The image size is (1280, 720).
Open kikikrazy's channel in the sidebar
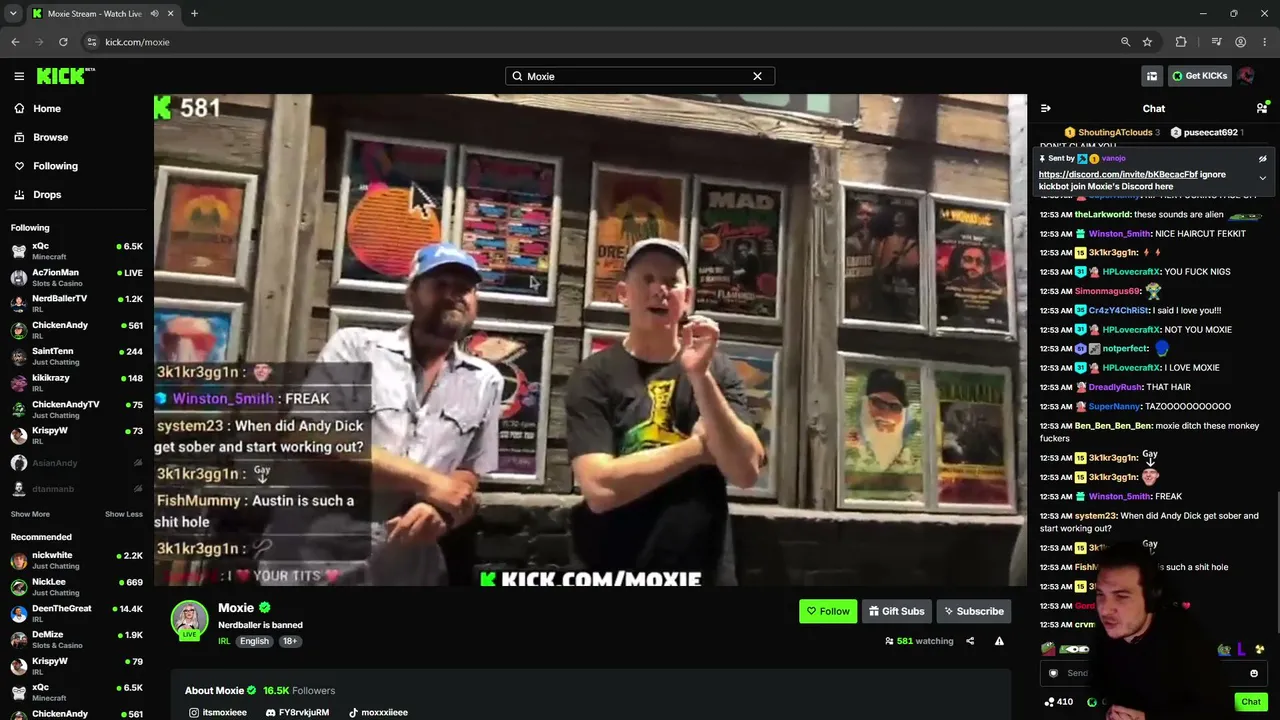click(x=75, y=382)
